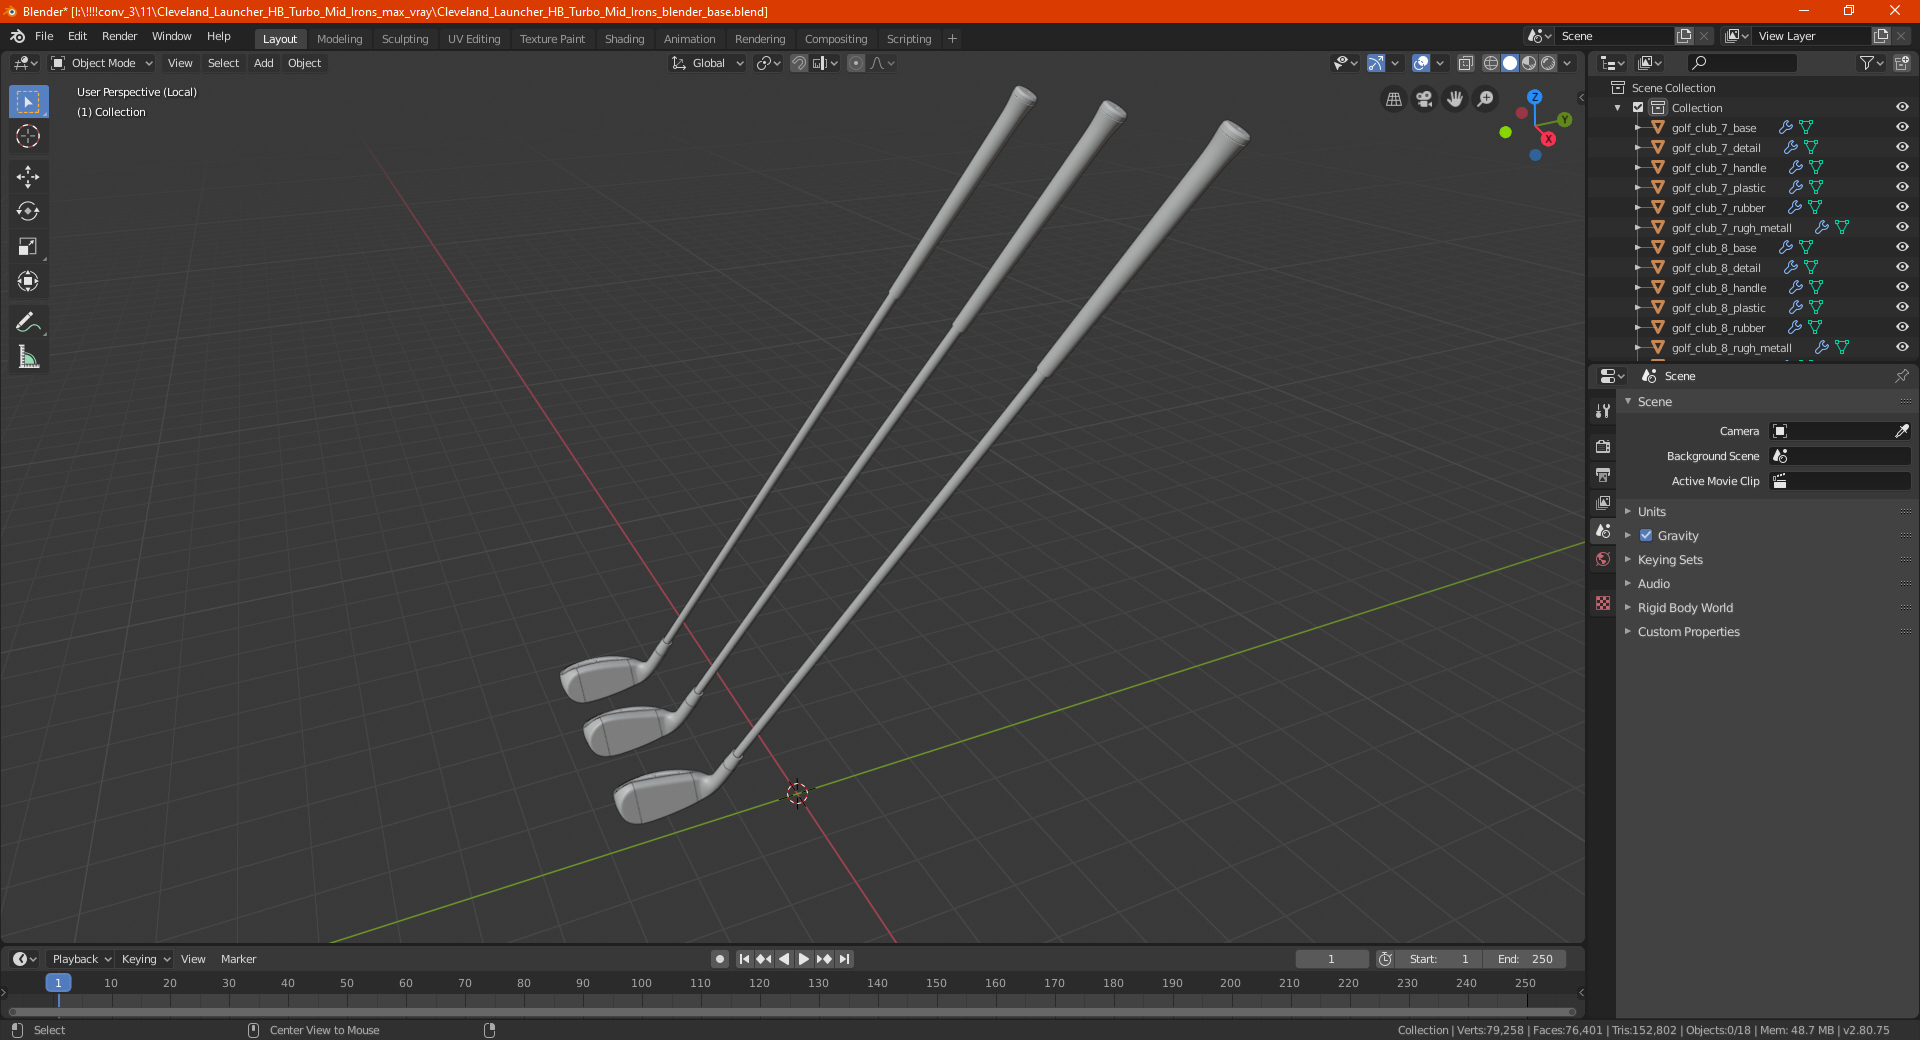
Task: Toggle show gizmos button
Action: click(1376, 63)
